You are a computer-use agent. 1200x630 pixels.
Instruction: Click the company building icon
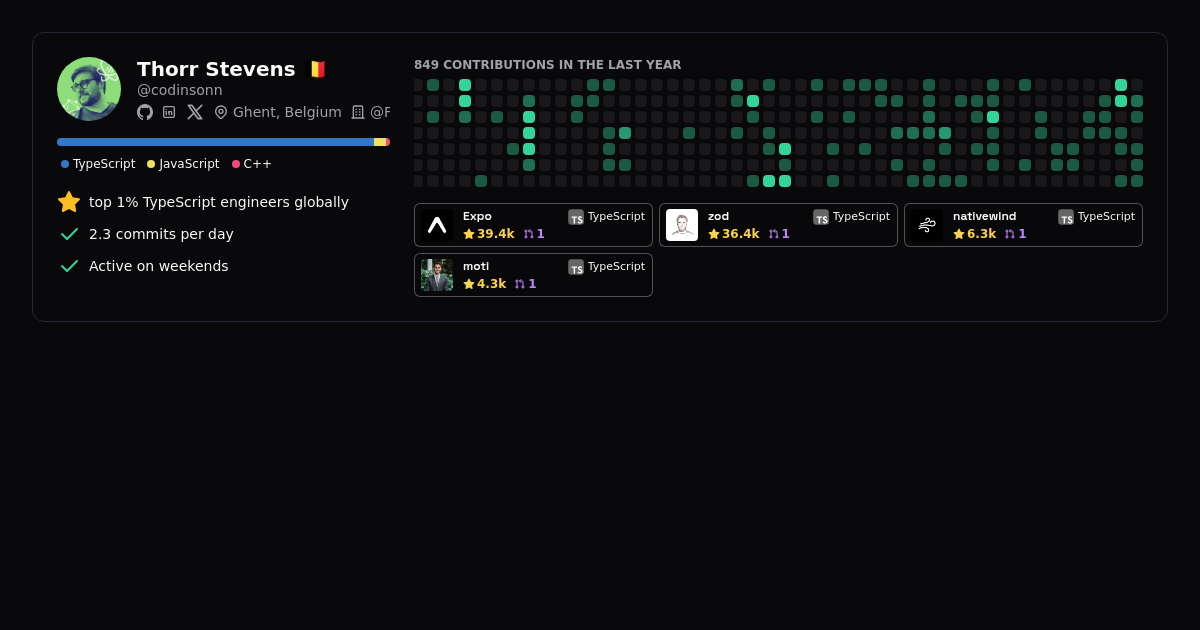coord(358,112)
